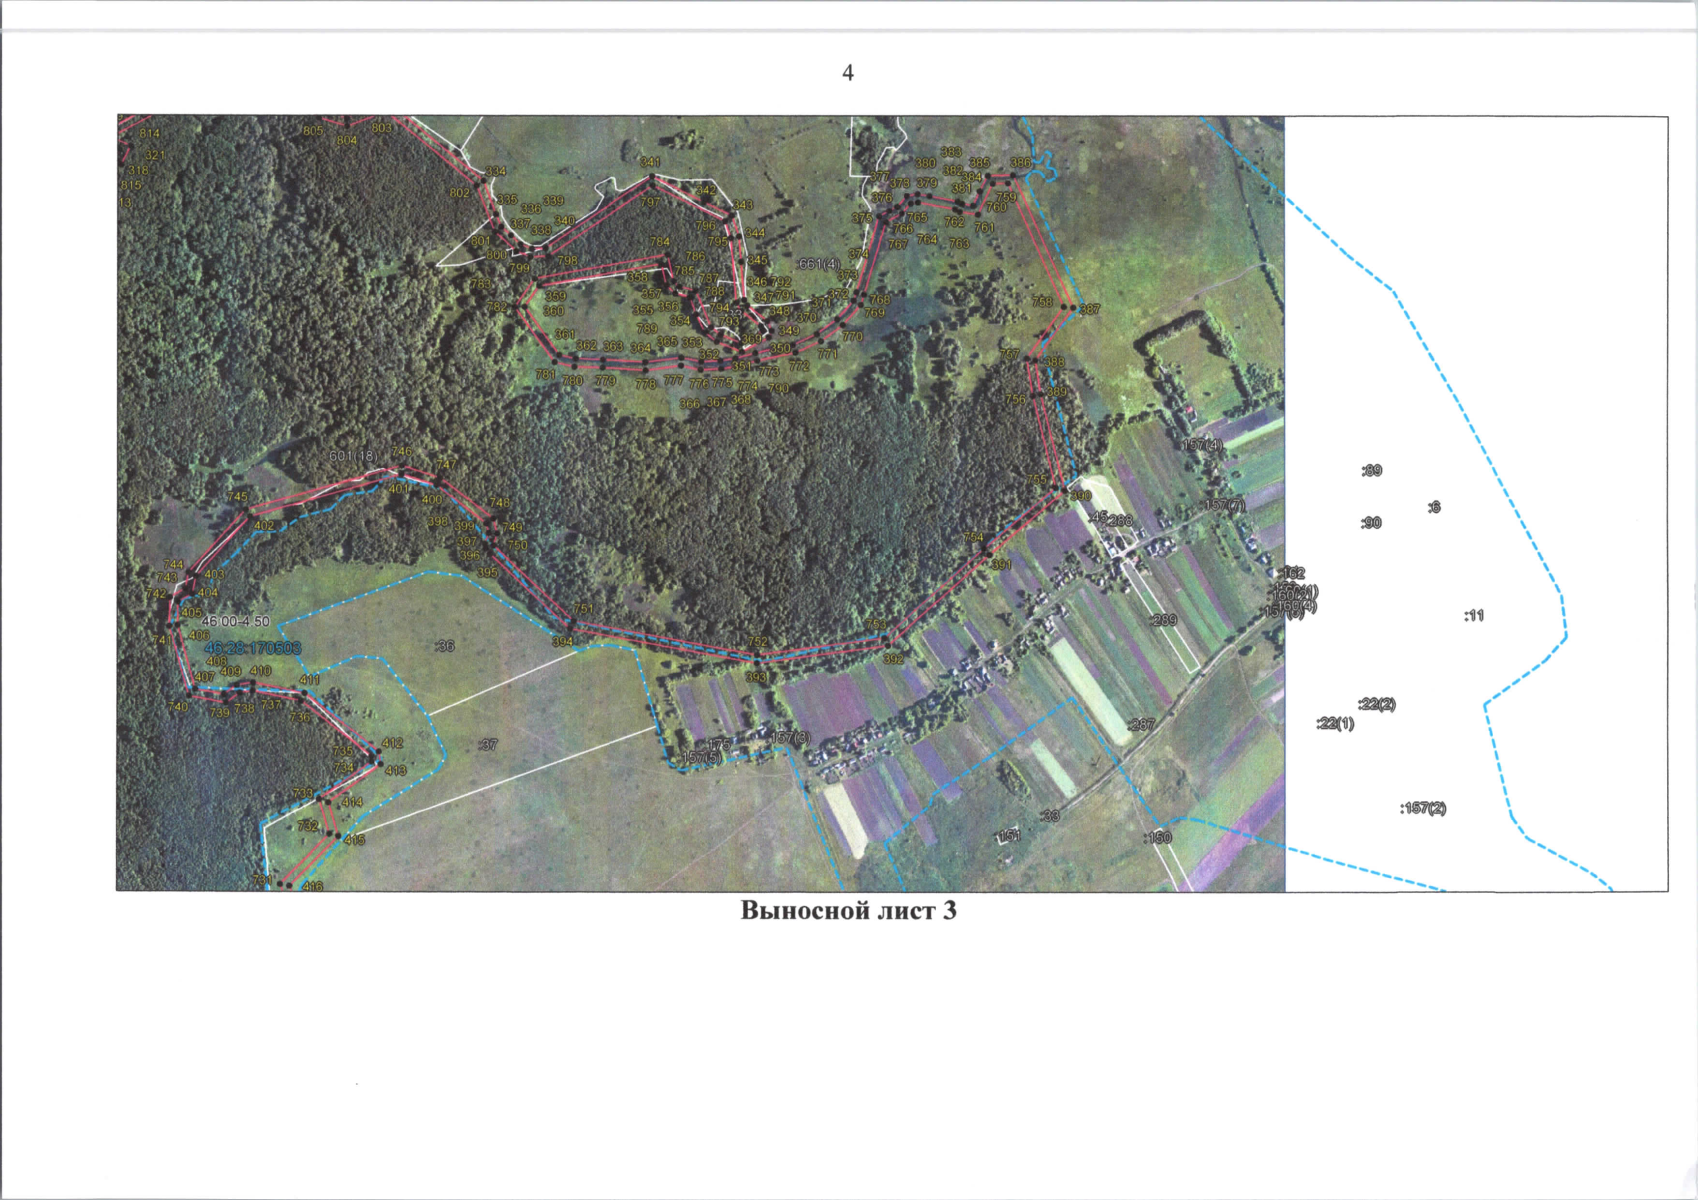Click parcel label :89
Image resolution: width=1698 pixels, height=1200 pixels.
pyautogui.click(x=1371, y=471)
